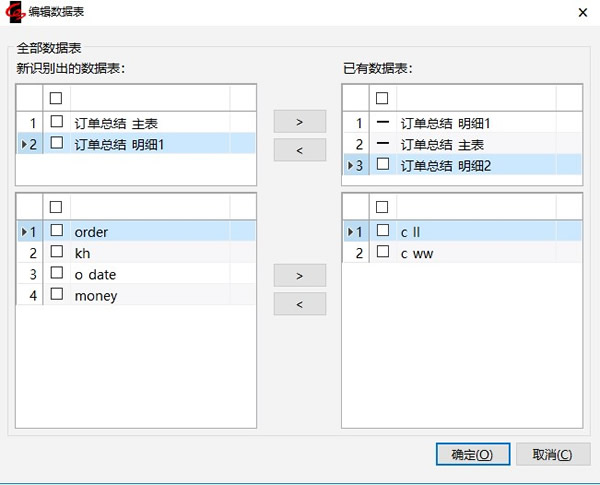The height and width of the screenshot is (485, 600).
Task: Toggle checkbox for 订单总结 明细2 in existing tables
Action: 382,165
